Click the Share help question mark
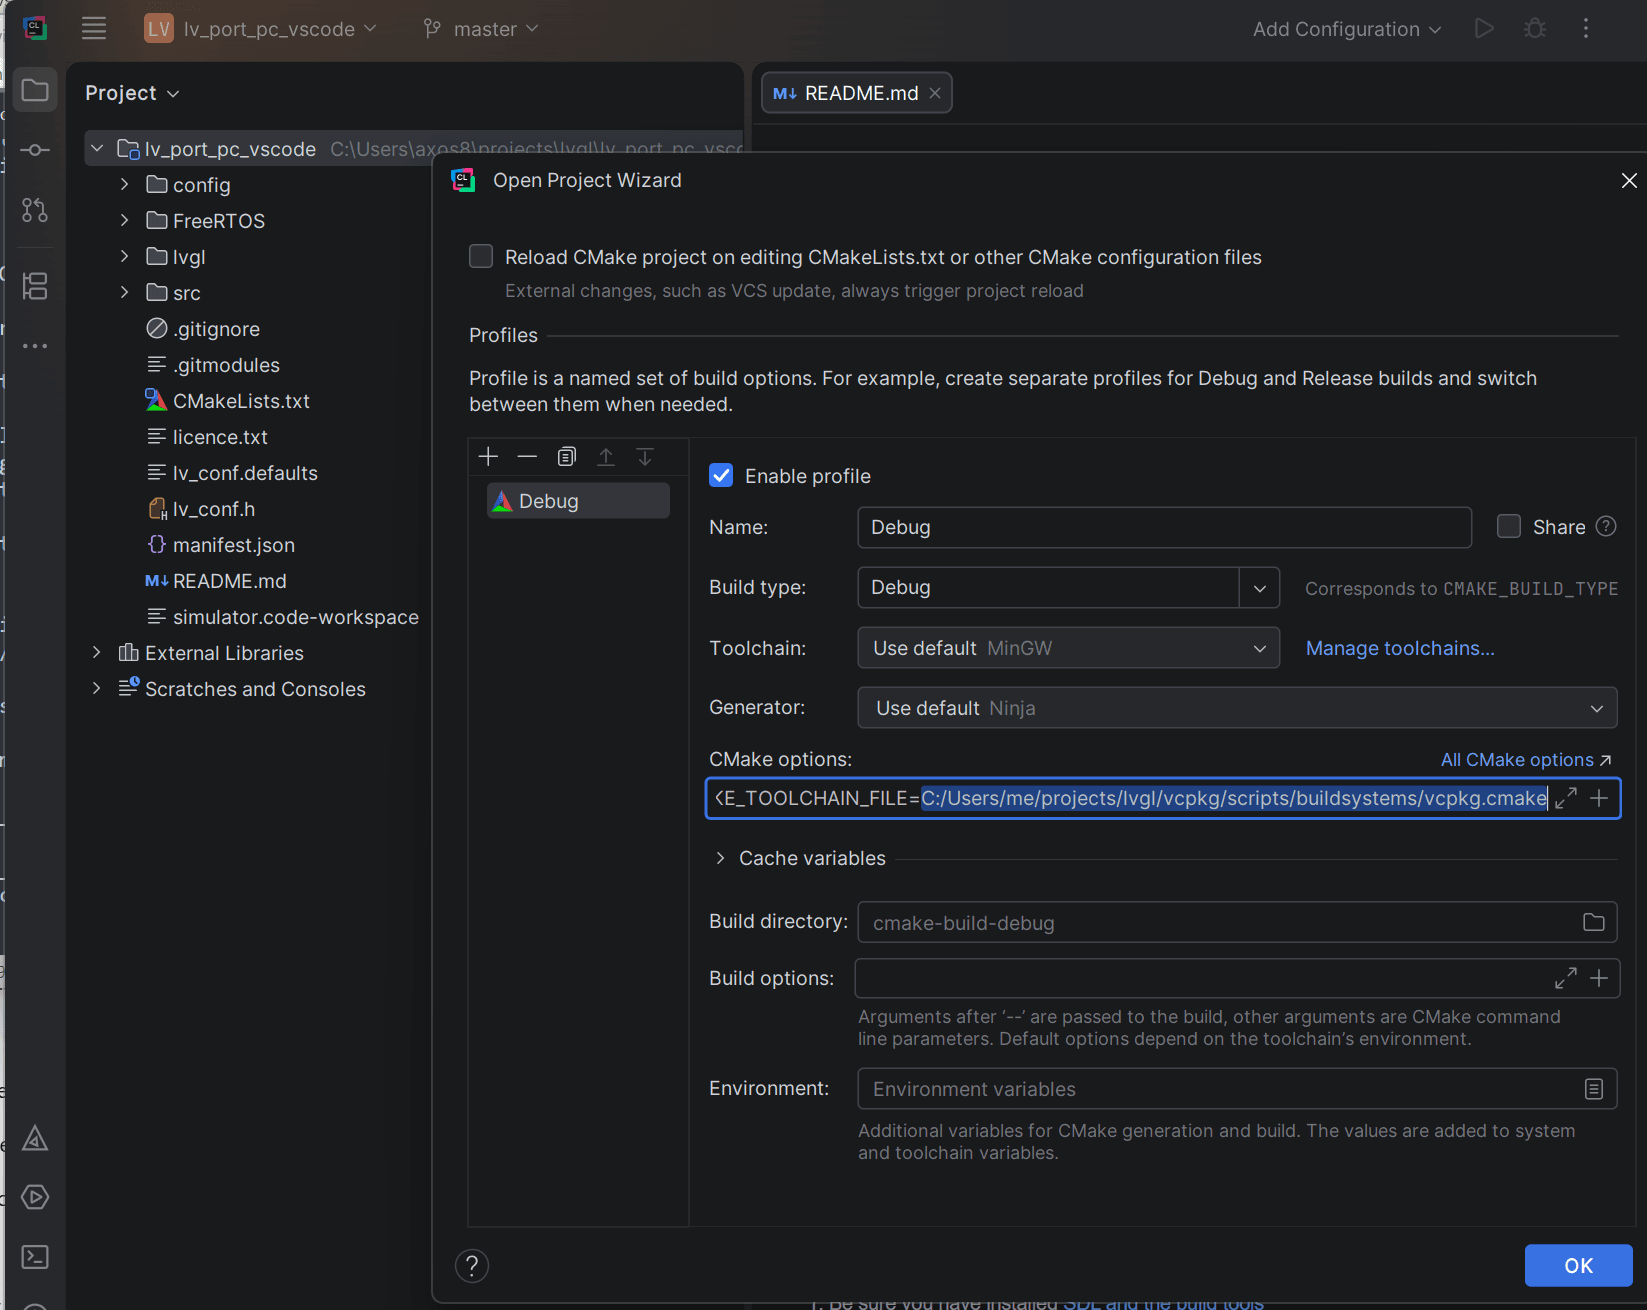The width and height of the screenshot is (1647, 1310). click(1606, 526)
